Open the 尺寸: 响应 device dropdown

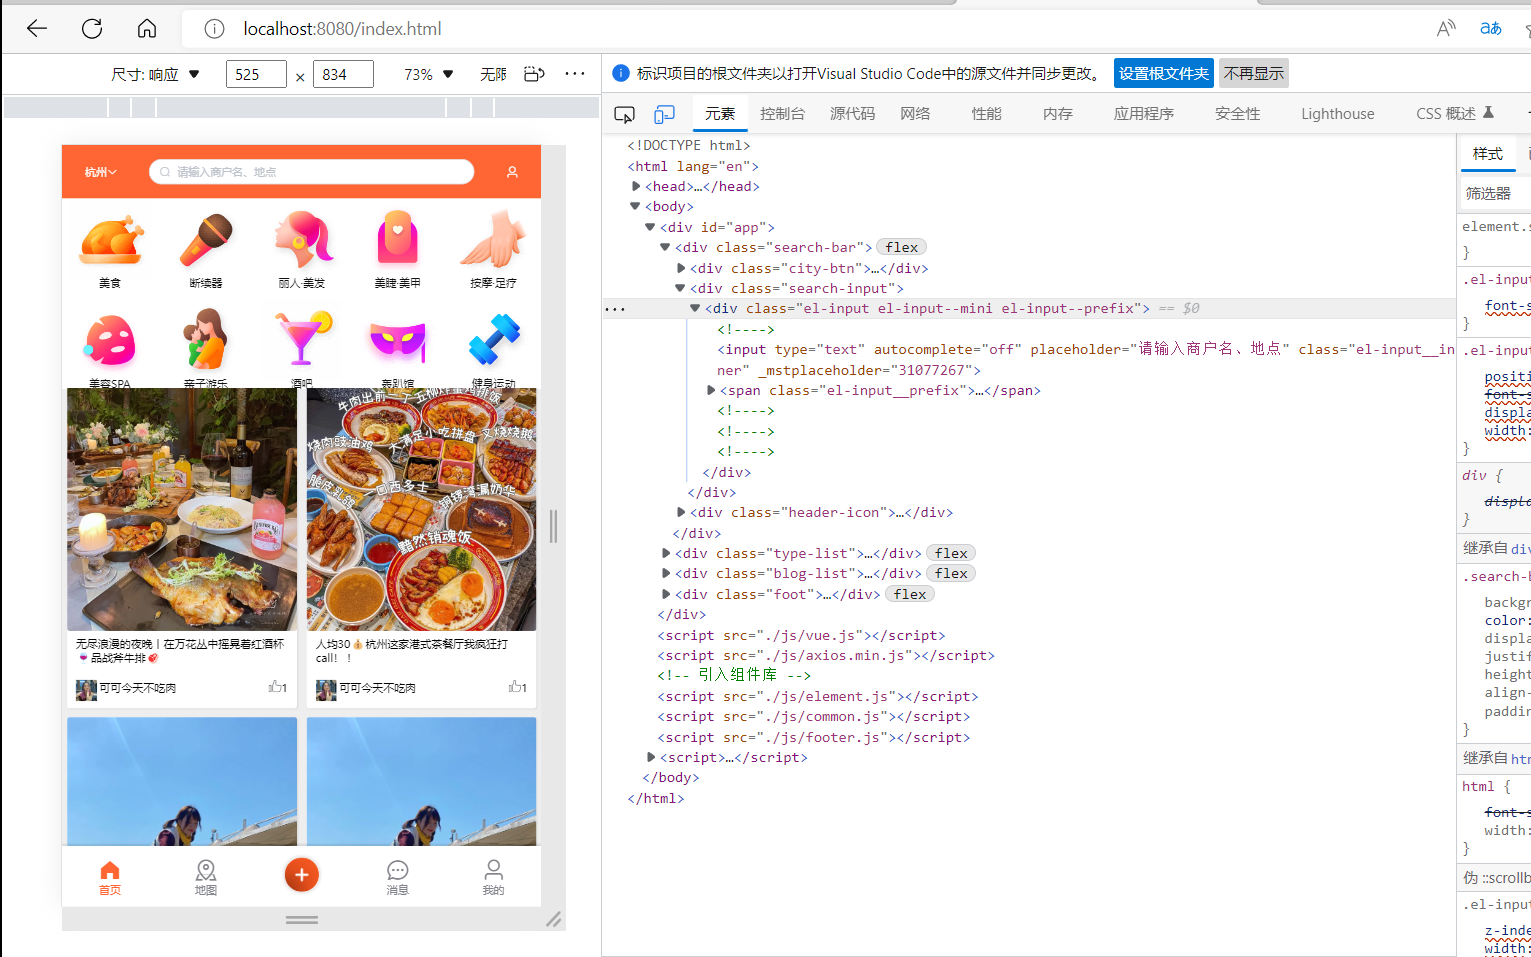click(x=155, y=74)
